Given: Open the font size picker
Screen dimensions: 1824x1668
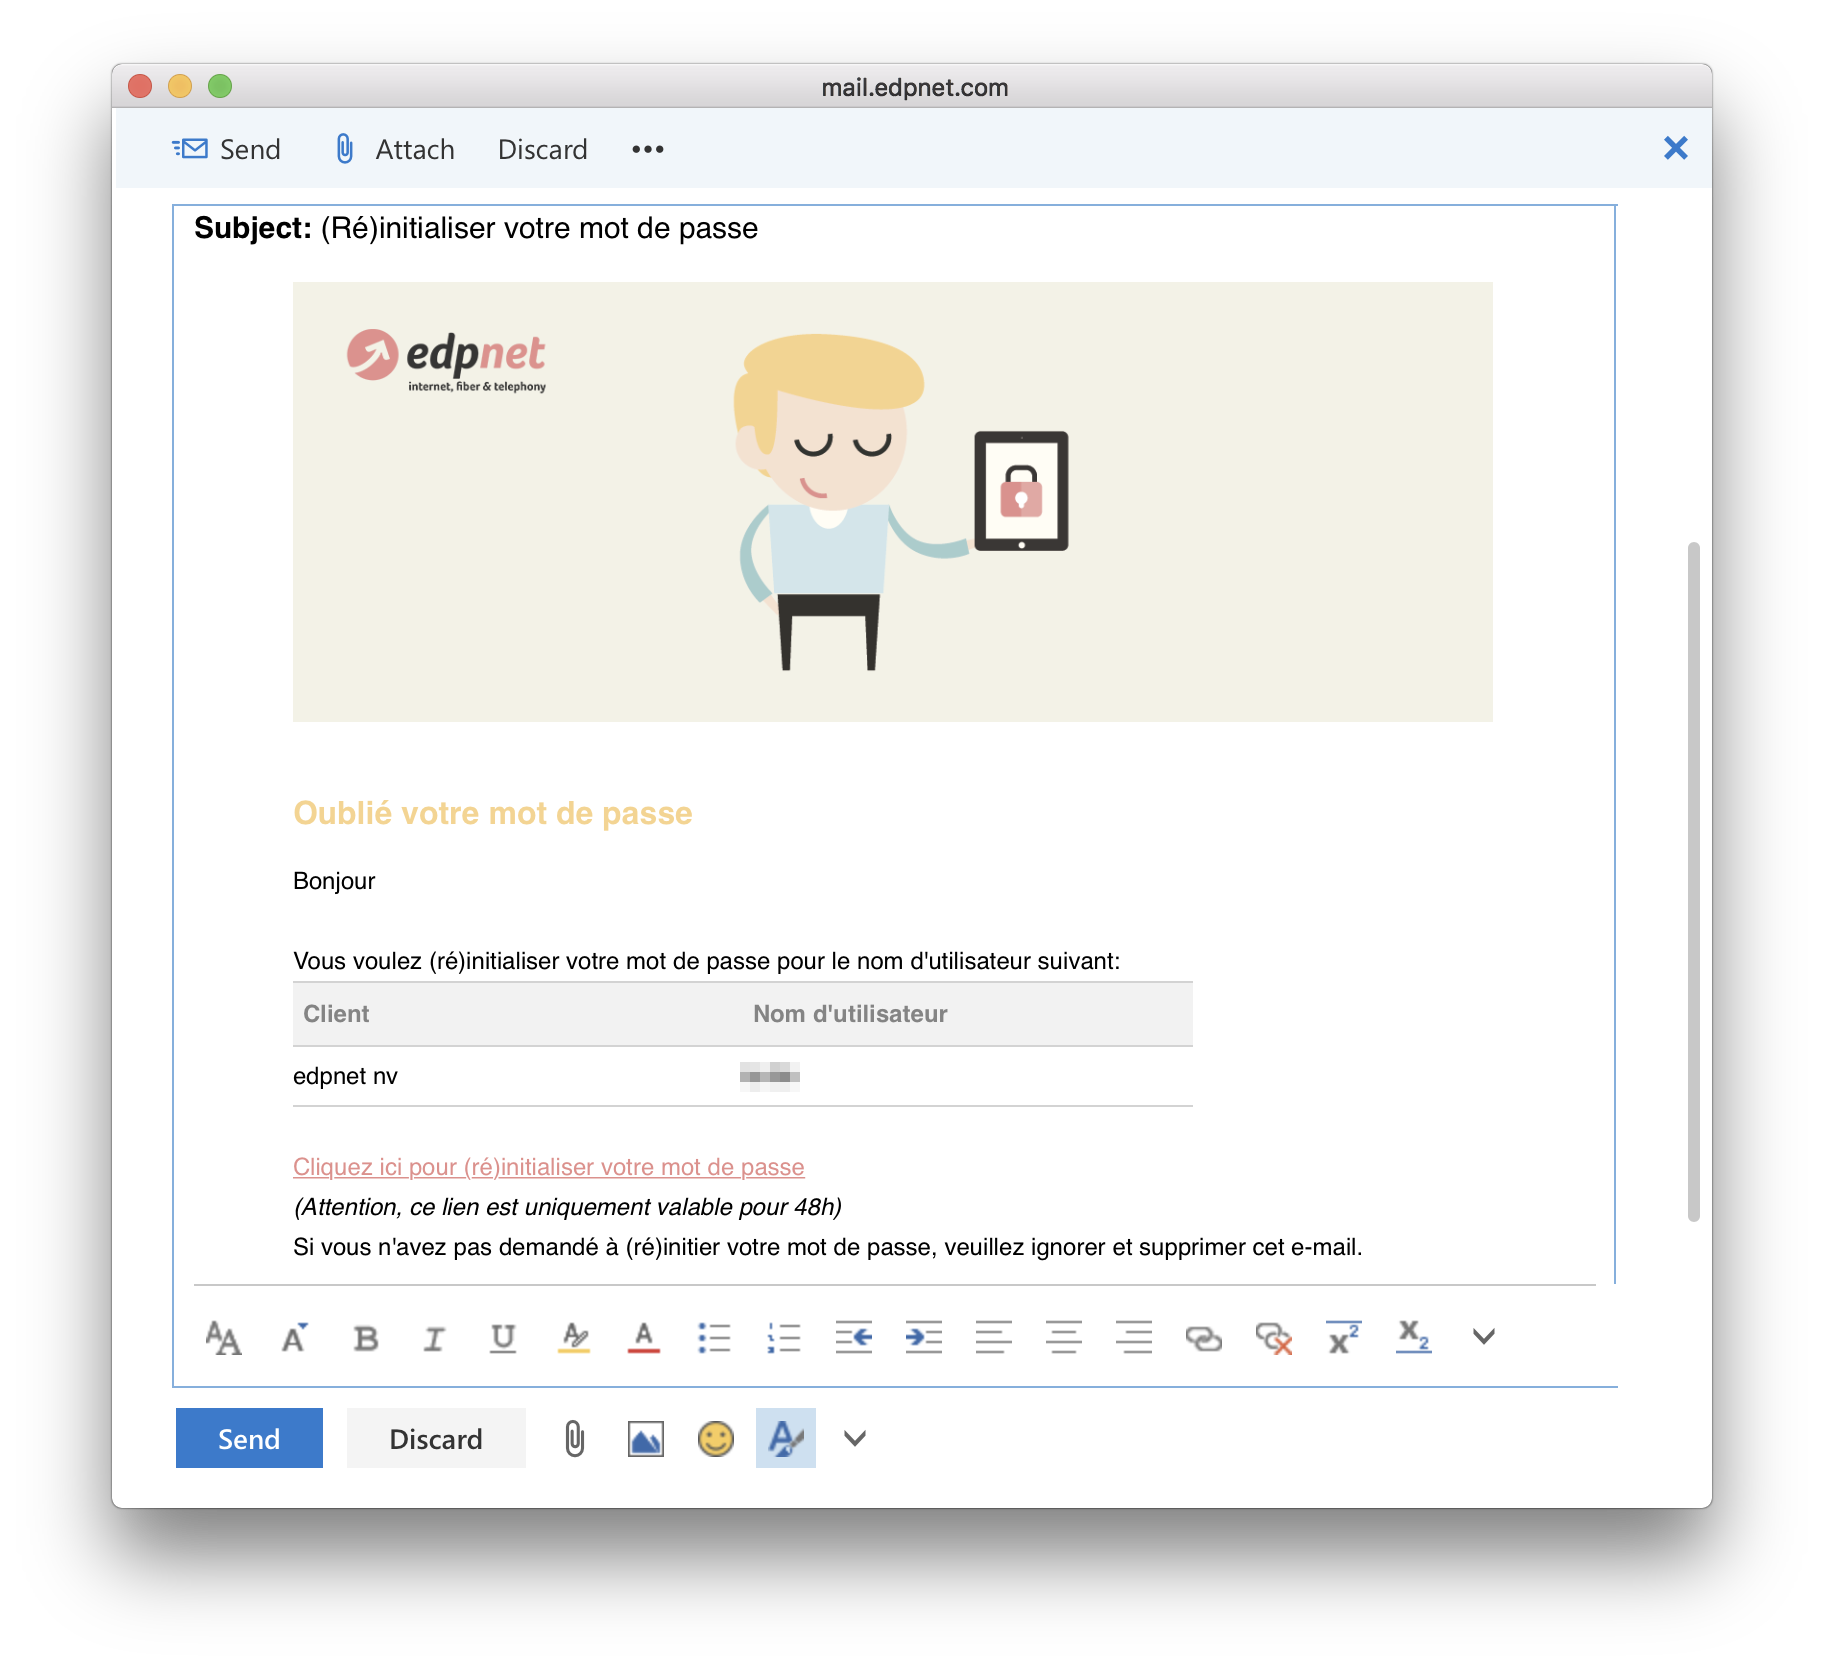Looking at the screenshot, I should [223, 1338].
